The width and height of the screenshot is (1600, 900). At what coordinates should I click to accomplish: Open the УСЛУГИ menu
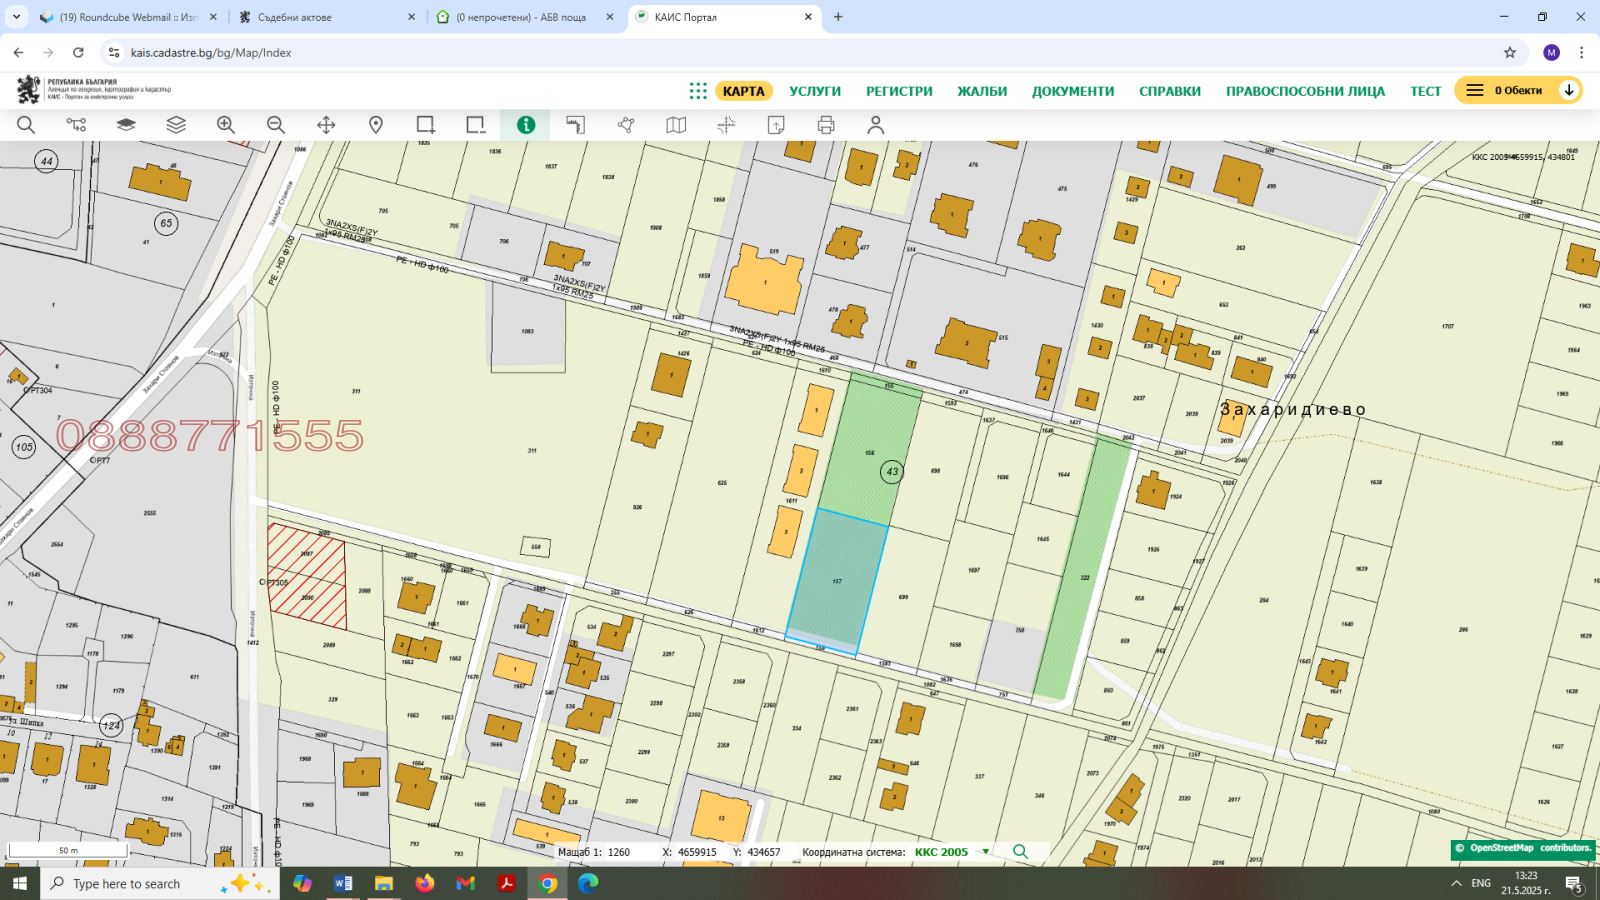(815, 91)
